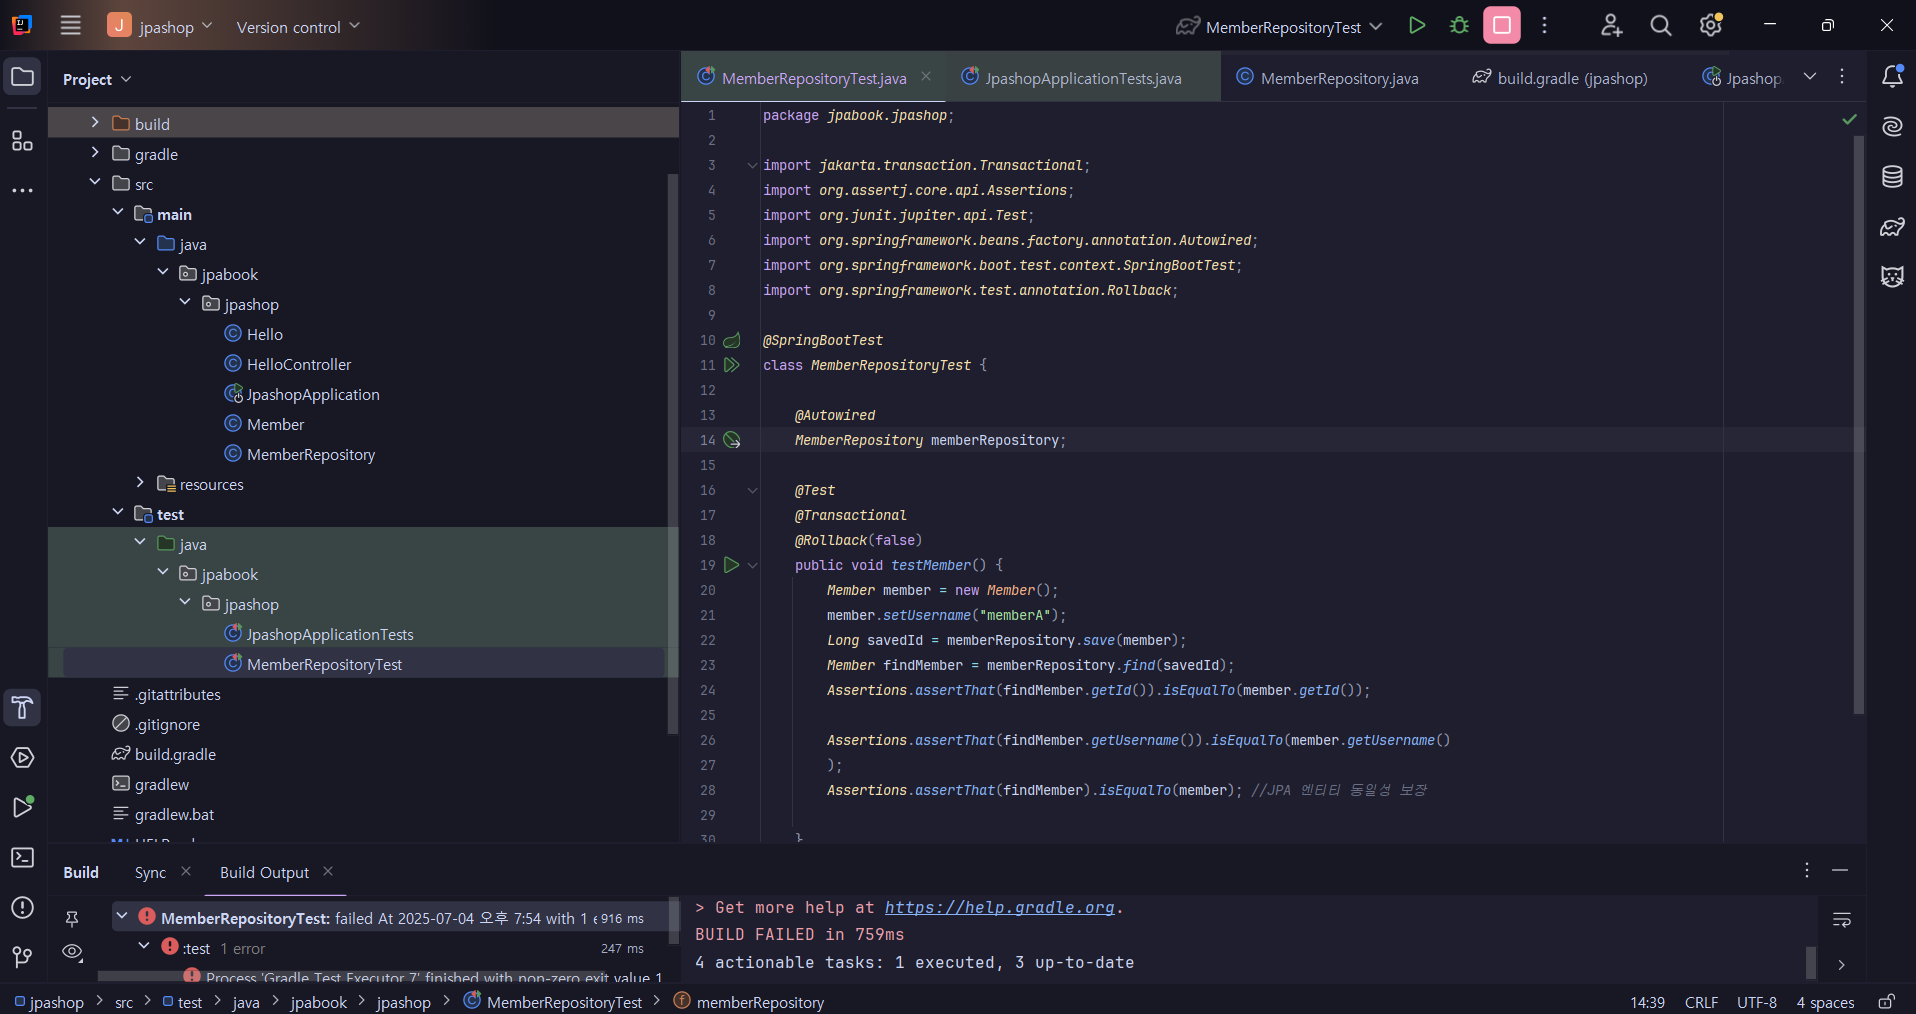
Task: Click the CRLF line separator in status bar
Action: click(x=1701, y=1002)
